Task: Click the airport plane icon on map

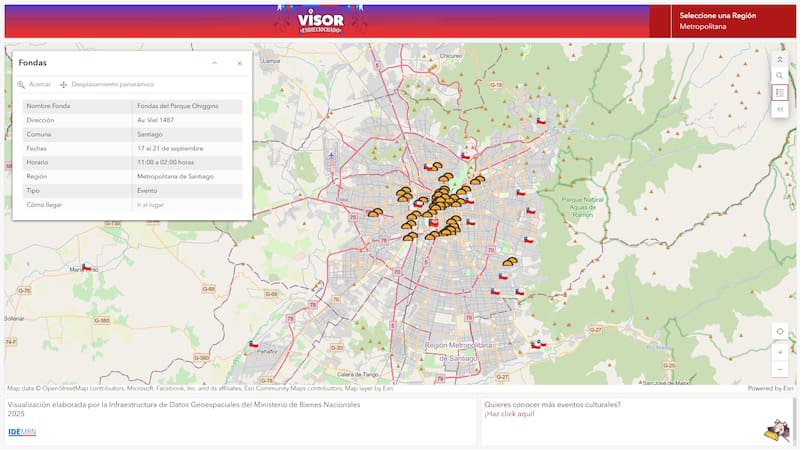Action: pos(331,155)
